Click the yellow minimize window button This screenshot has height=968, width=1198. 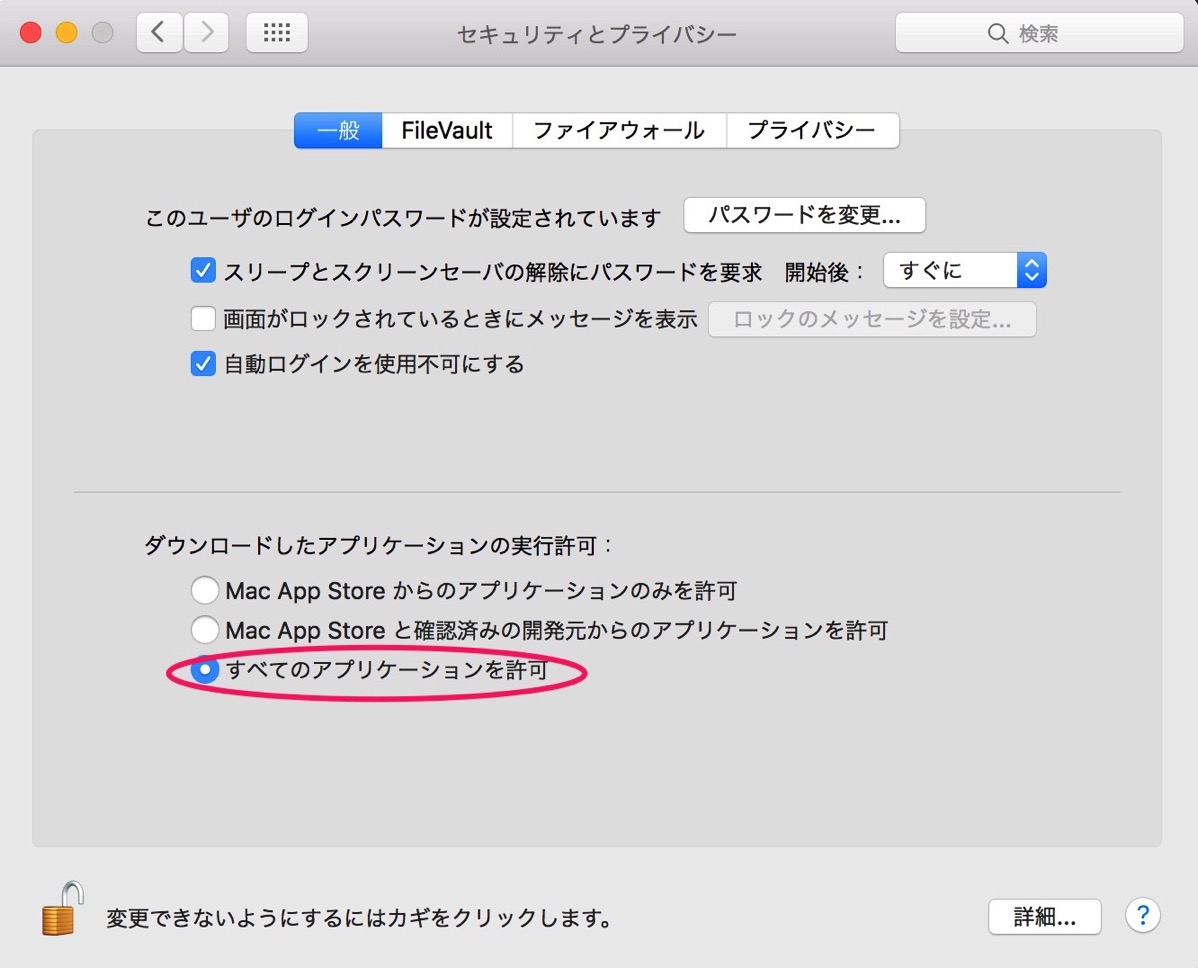[x=66, y=32]
